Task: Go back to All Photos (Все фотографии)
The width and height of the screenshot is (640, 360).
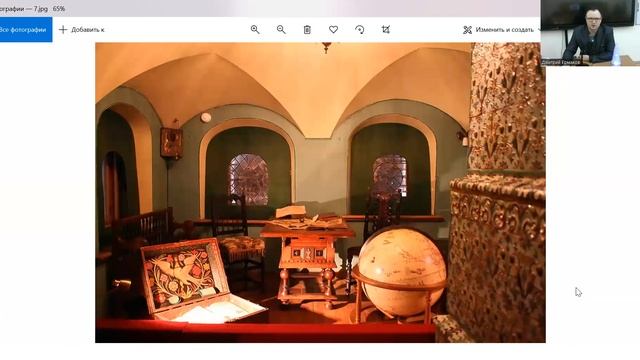Action: pyautogui.click(x=25, y=29)
